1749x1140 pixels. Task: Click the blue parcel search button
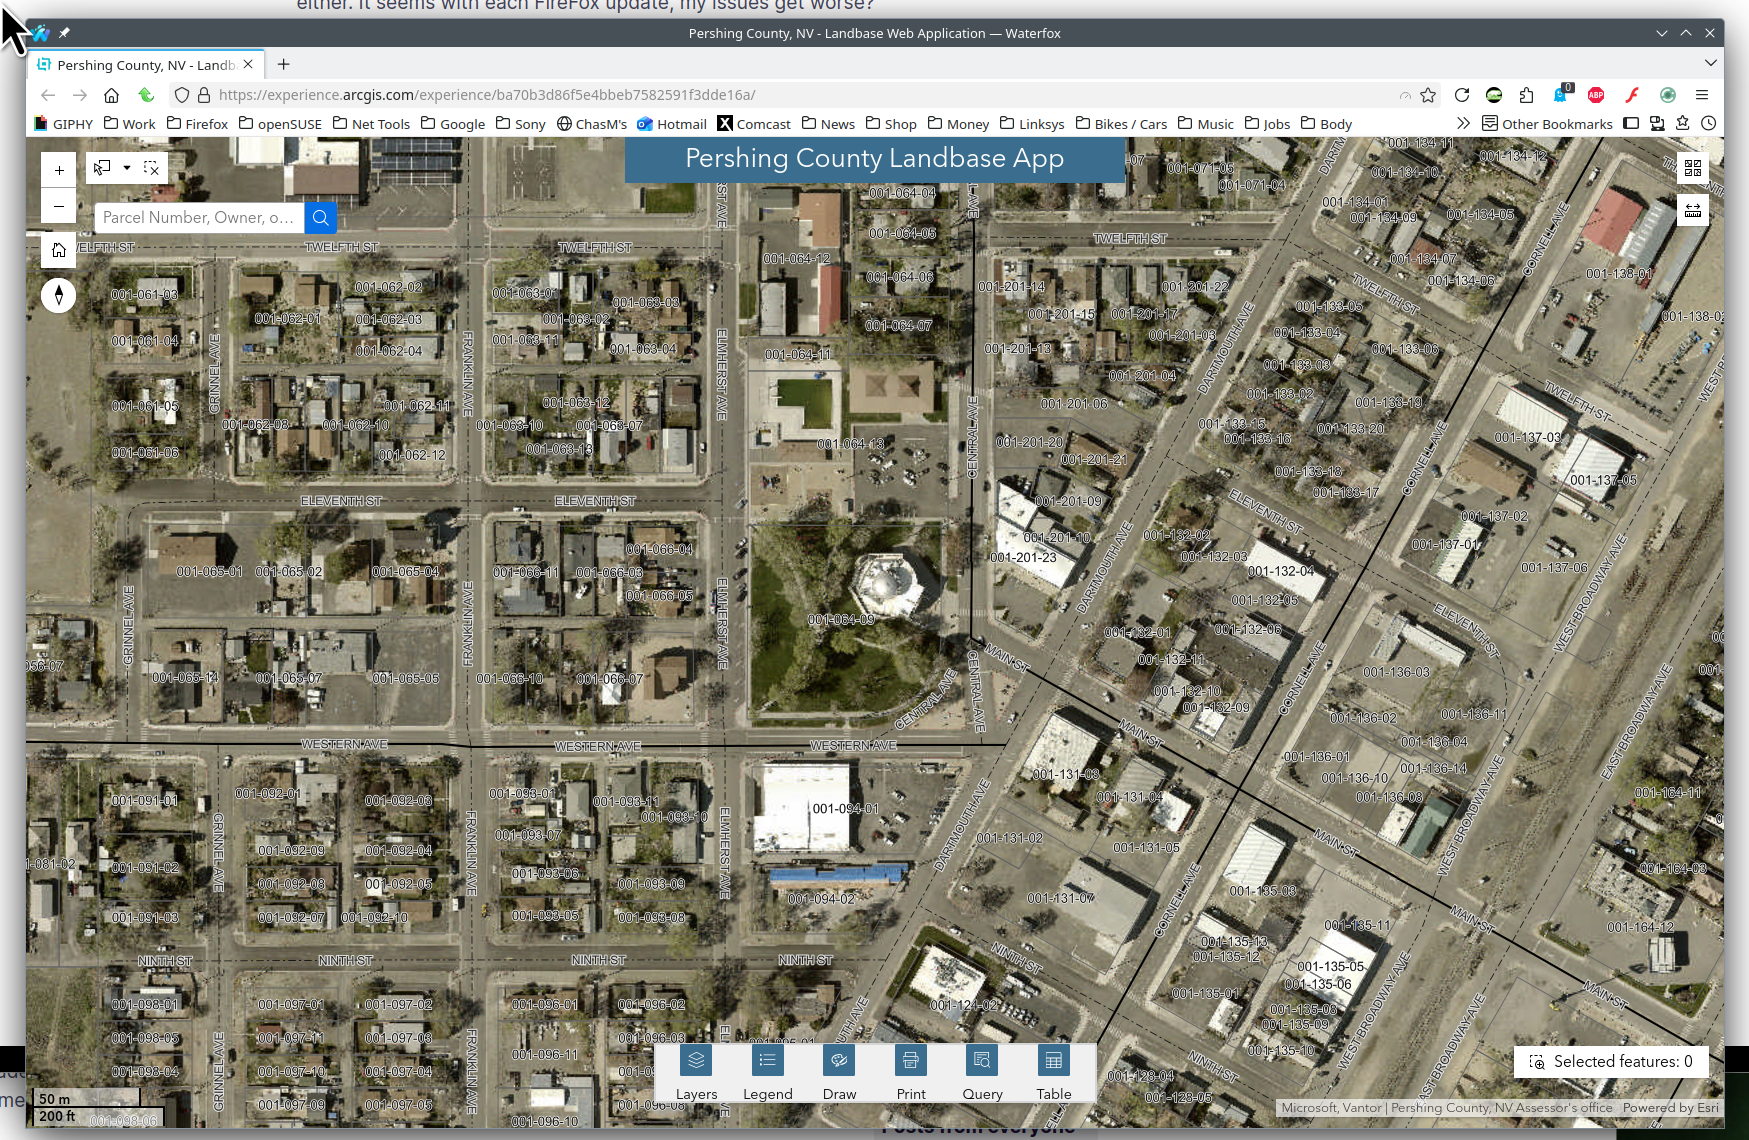(x=320, y=217)
